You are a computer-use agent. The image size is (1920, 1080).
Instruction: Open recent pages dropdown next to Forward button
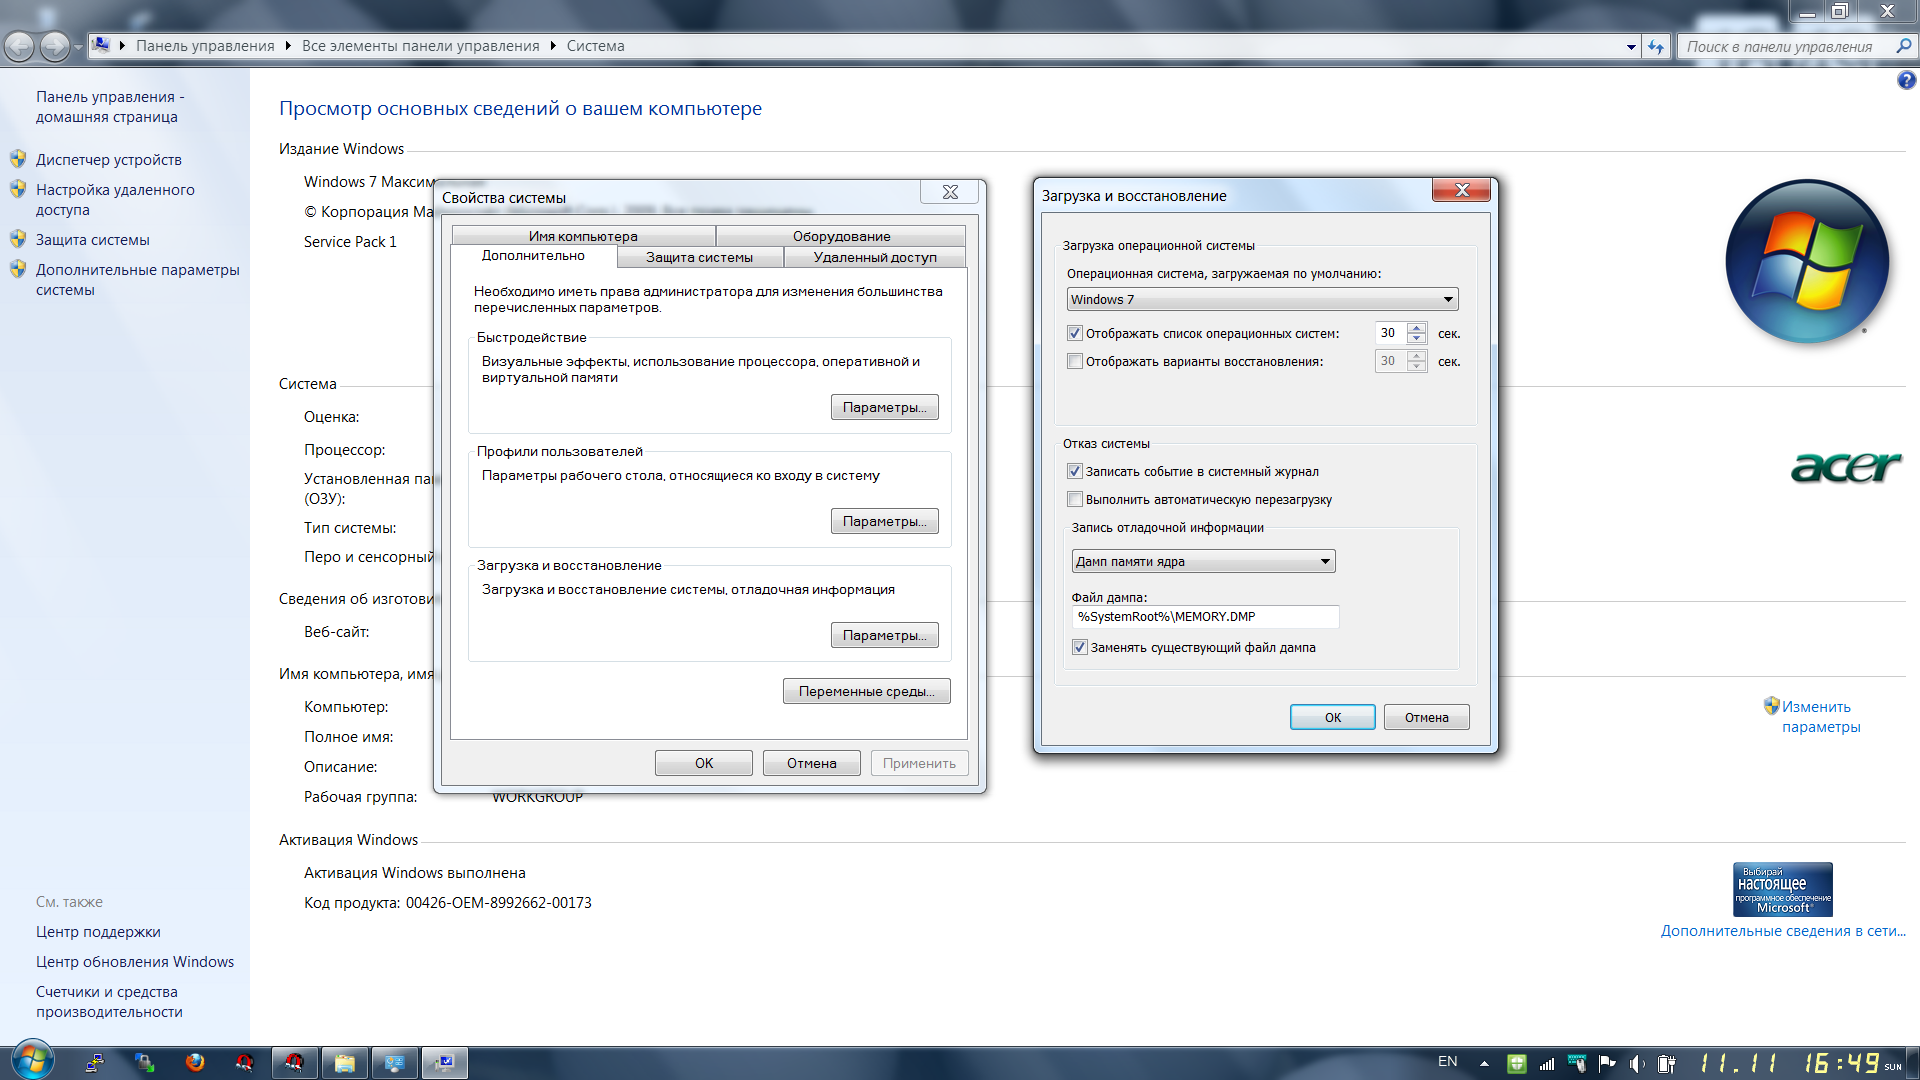(79, 47)
